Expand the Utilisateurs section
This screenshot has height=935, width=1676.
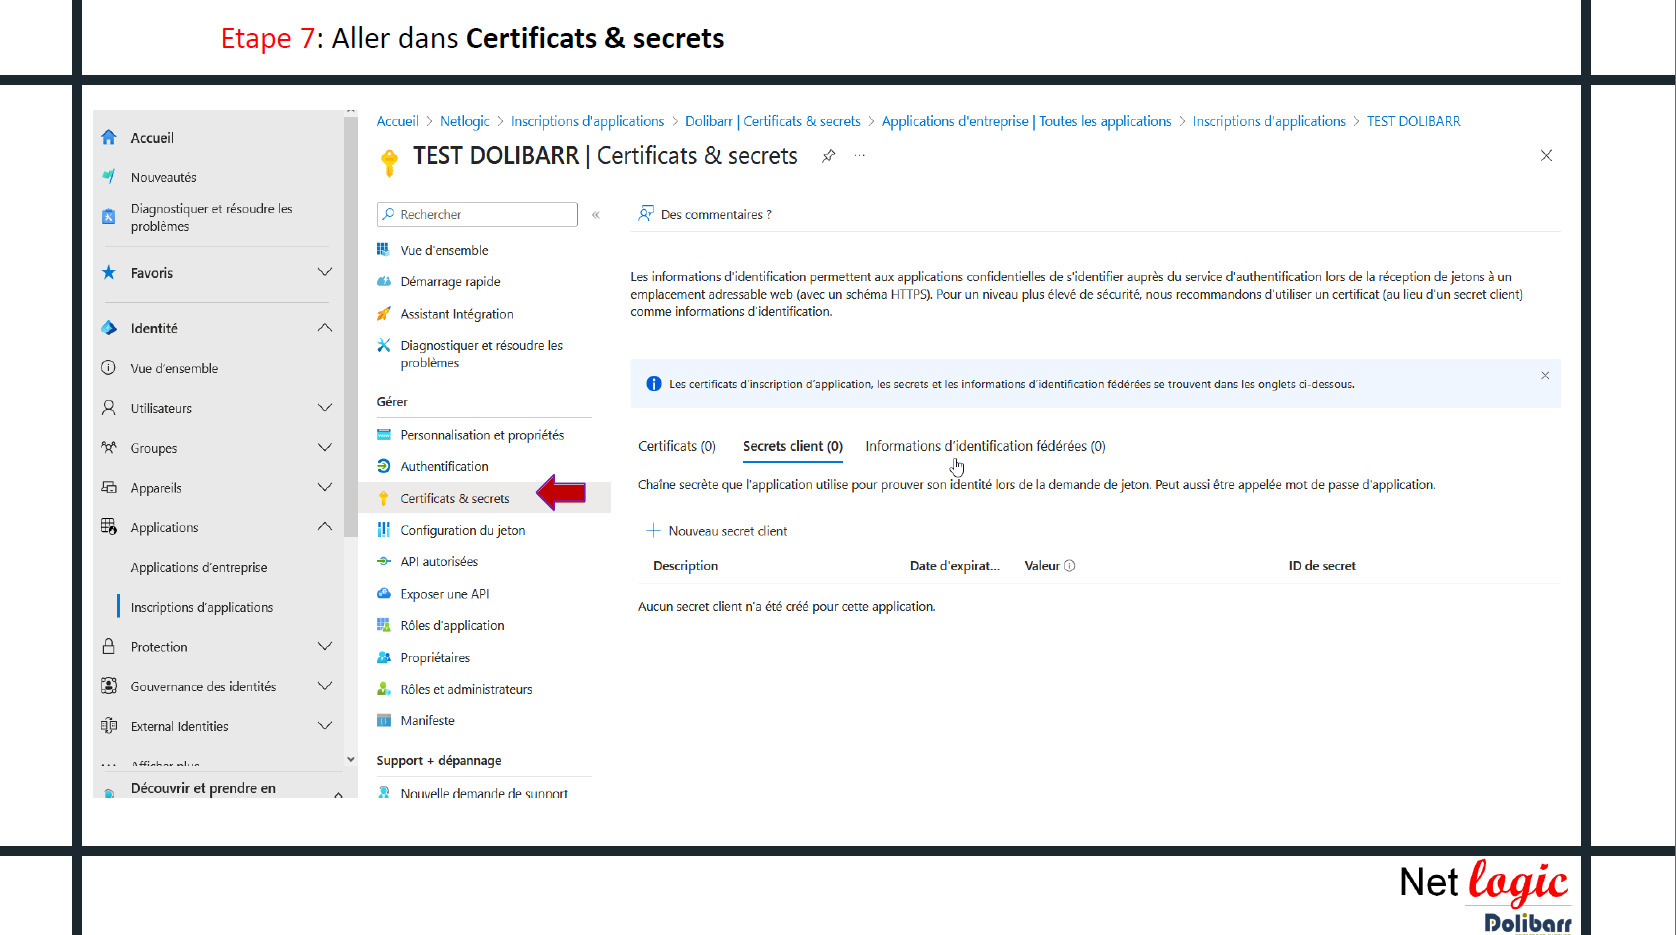(x=325, y=408)
